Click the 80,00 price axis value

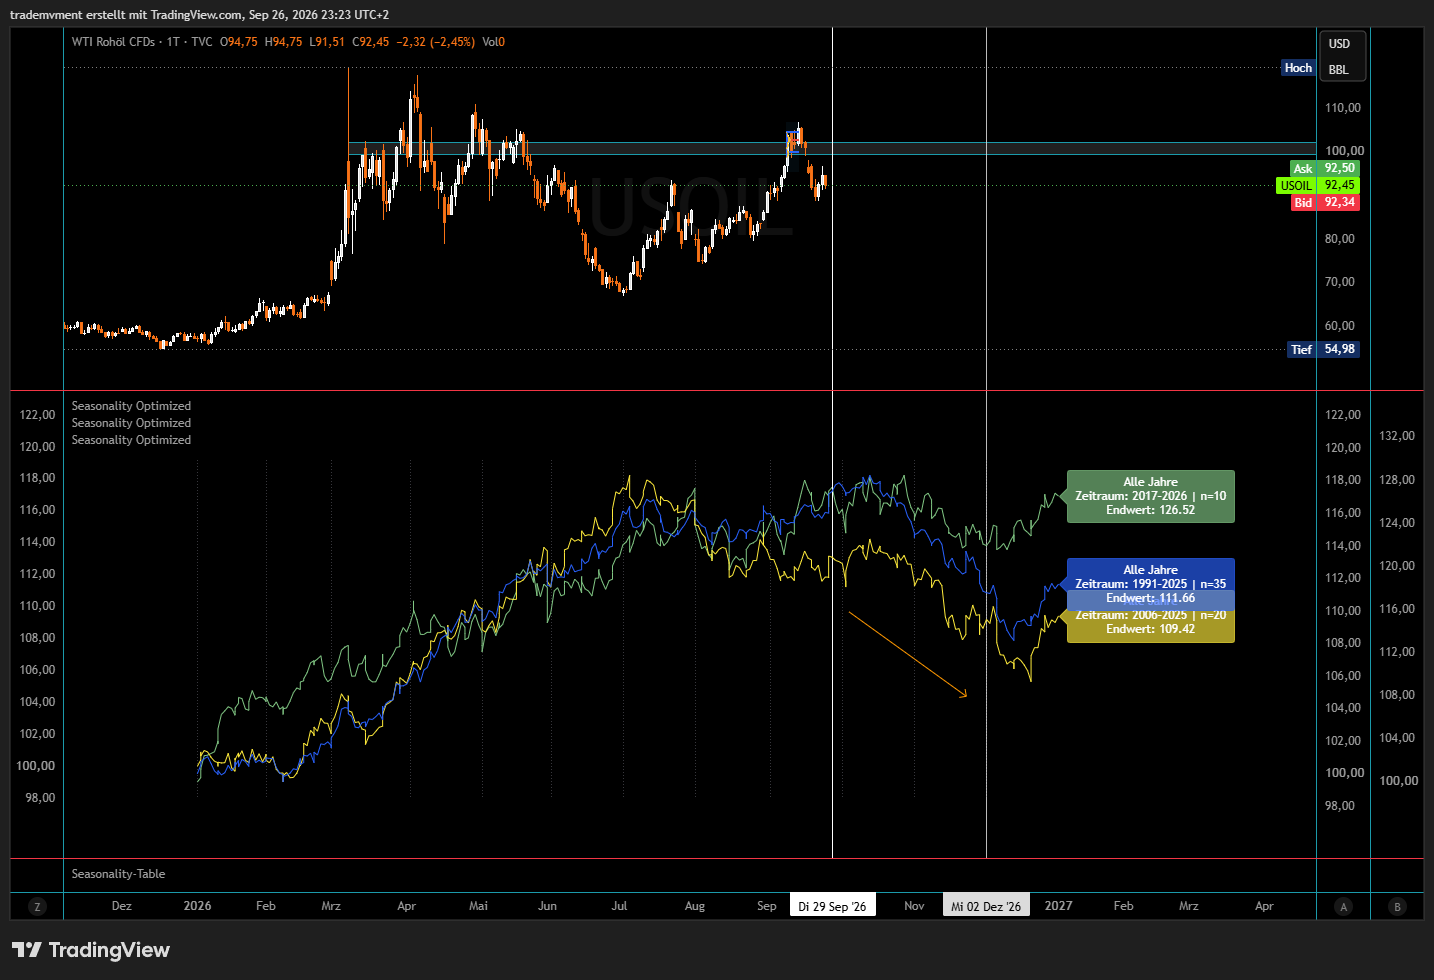coord(1339,239)
